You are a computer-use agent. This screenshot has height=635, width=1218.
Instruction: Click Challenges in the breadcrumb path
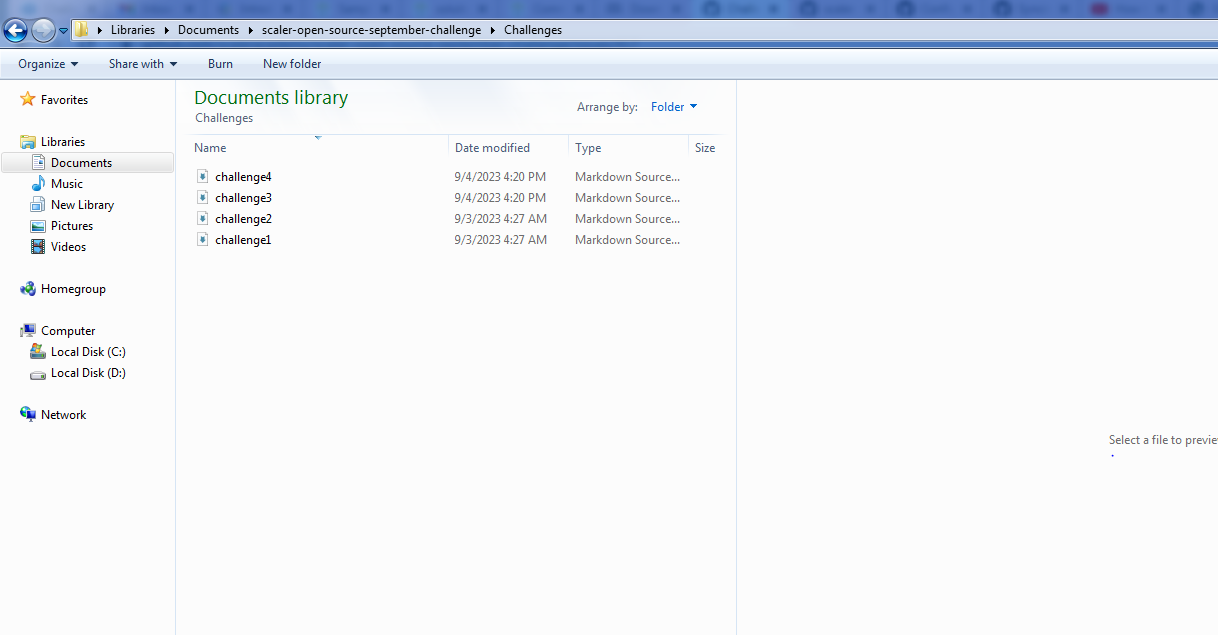click(532, 30)
